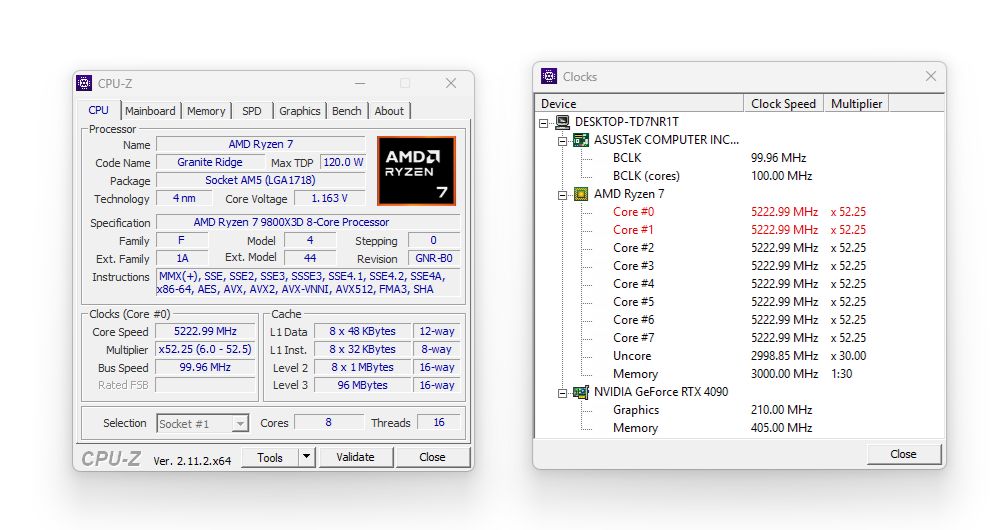This screenshot has width=1000, height=530.
Task: Click the Core Voltage 1.163 V field
Action: click(x=329, y=198)
